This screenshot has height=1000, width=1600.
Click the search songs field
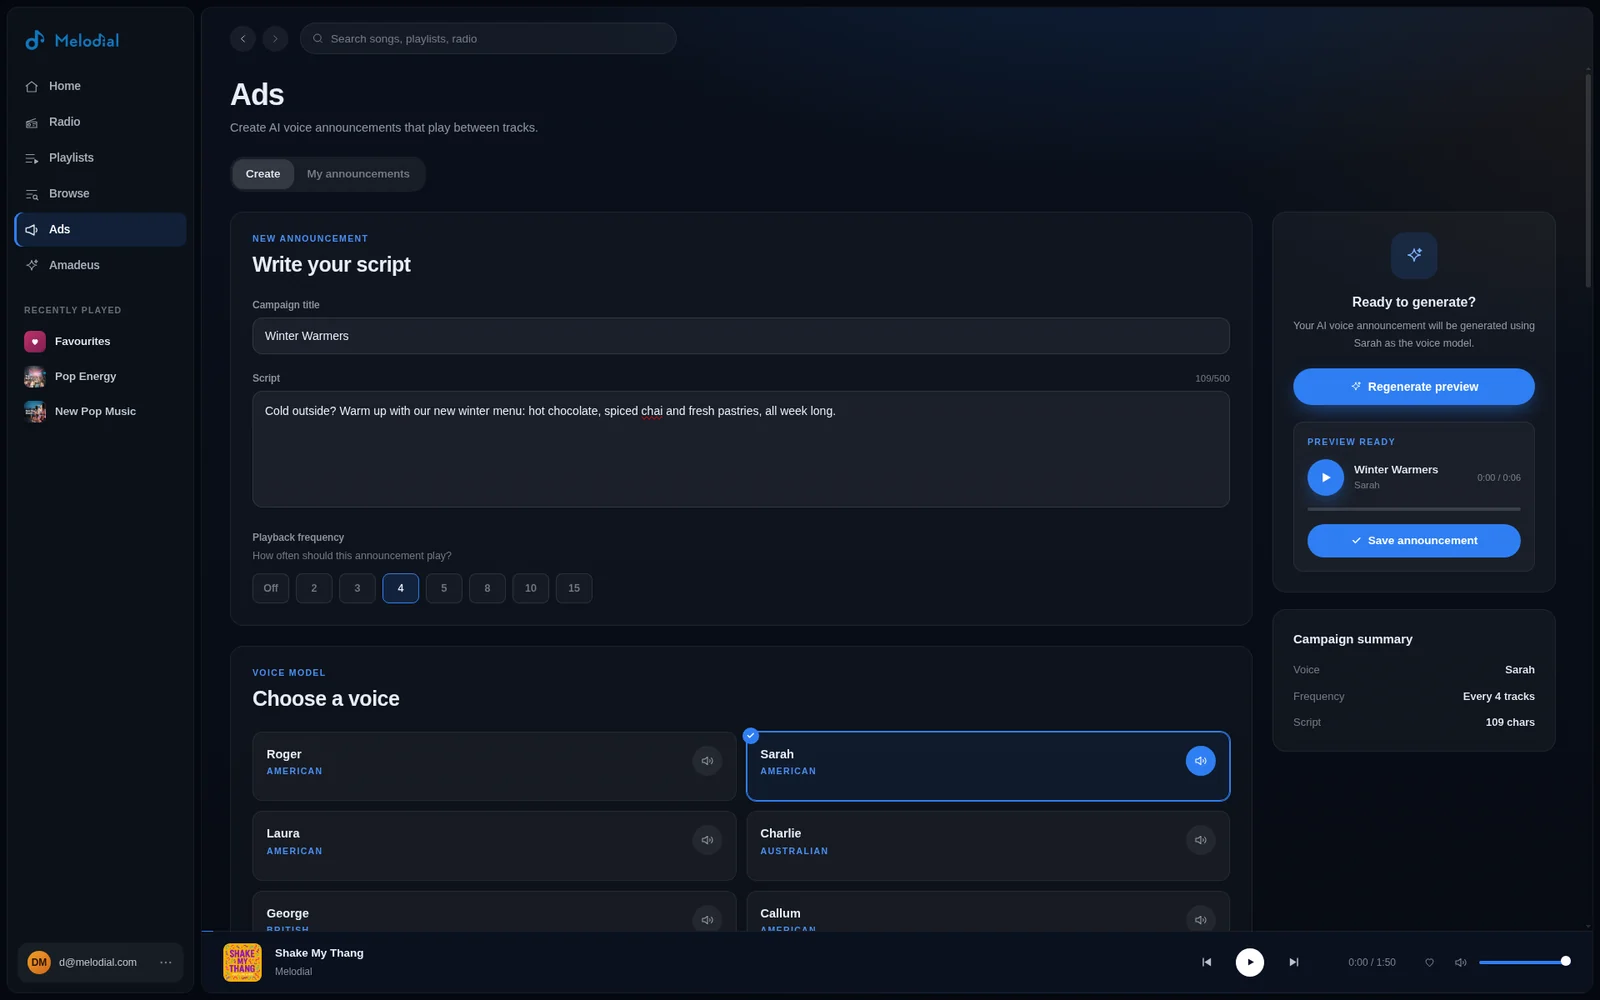tap(488, 39)
